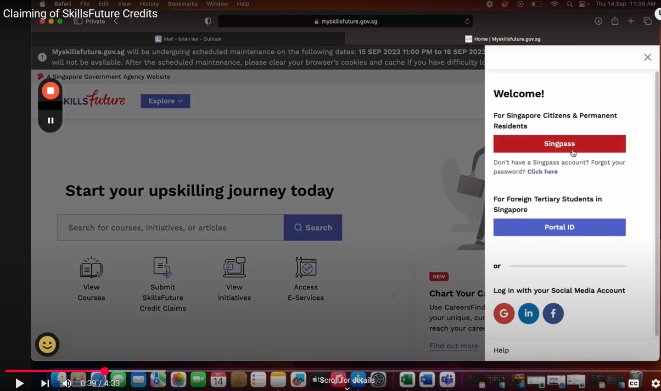Mute the video volume speaker icon

pos(66,383)
